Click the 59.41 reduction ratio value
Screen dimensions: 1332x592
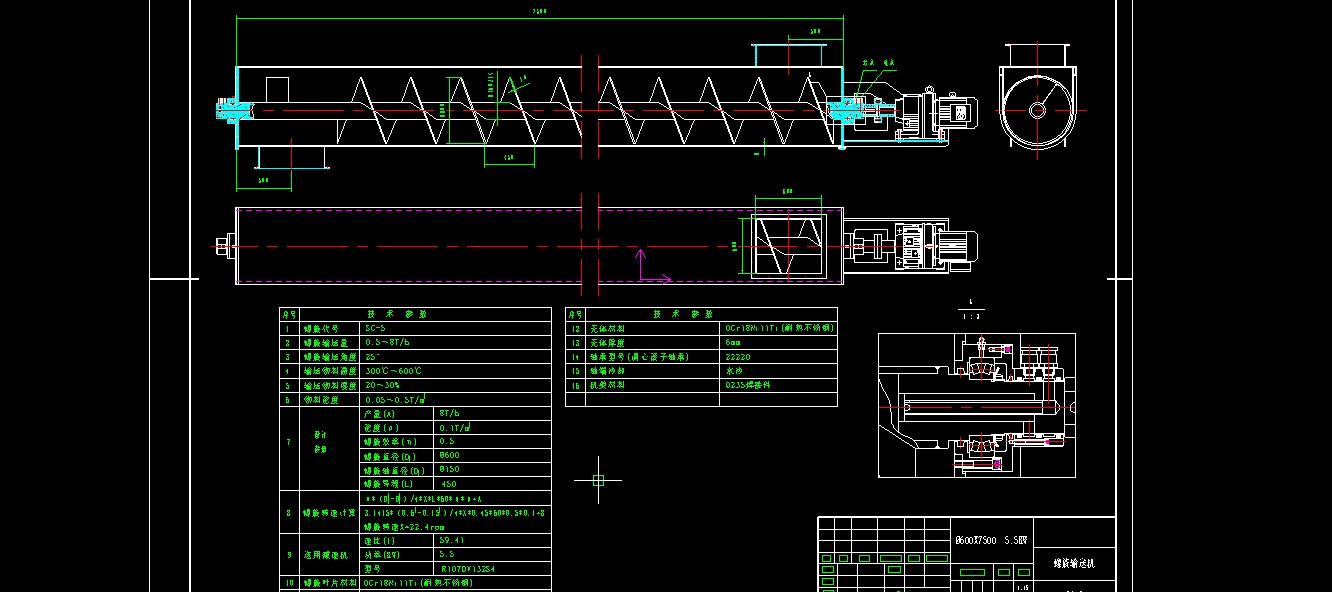[451, 540]
